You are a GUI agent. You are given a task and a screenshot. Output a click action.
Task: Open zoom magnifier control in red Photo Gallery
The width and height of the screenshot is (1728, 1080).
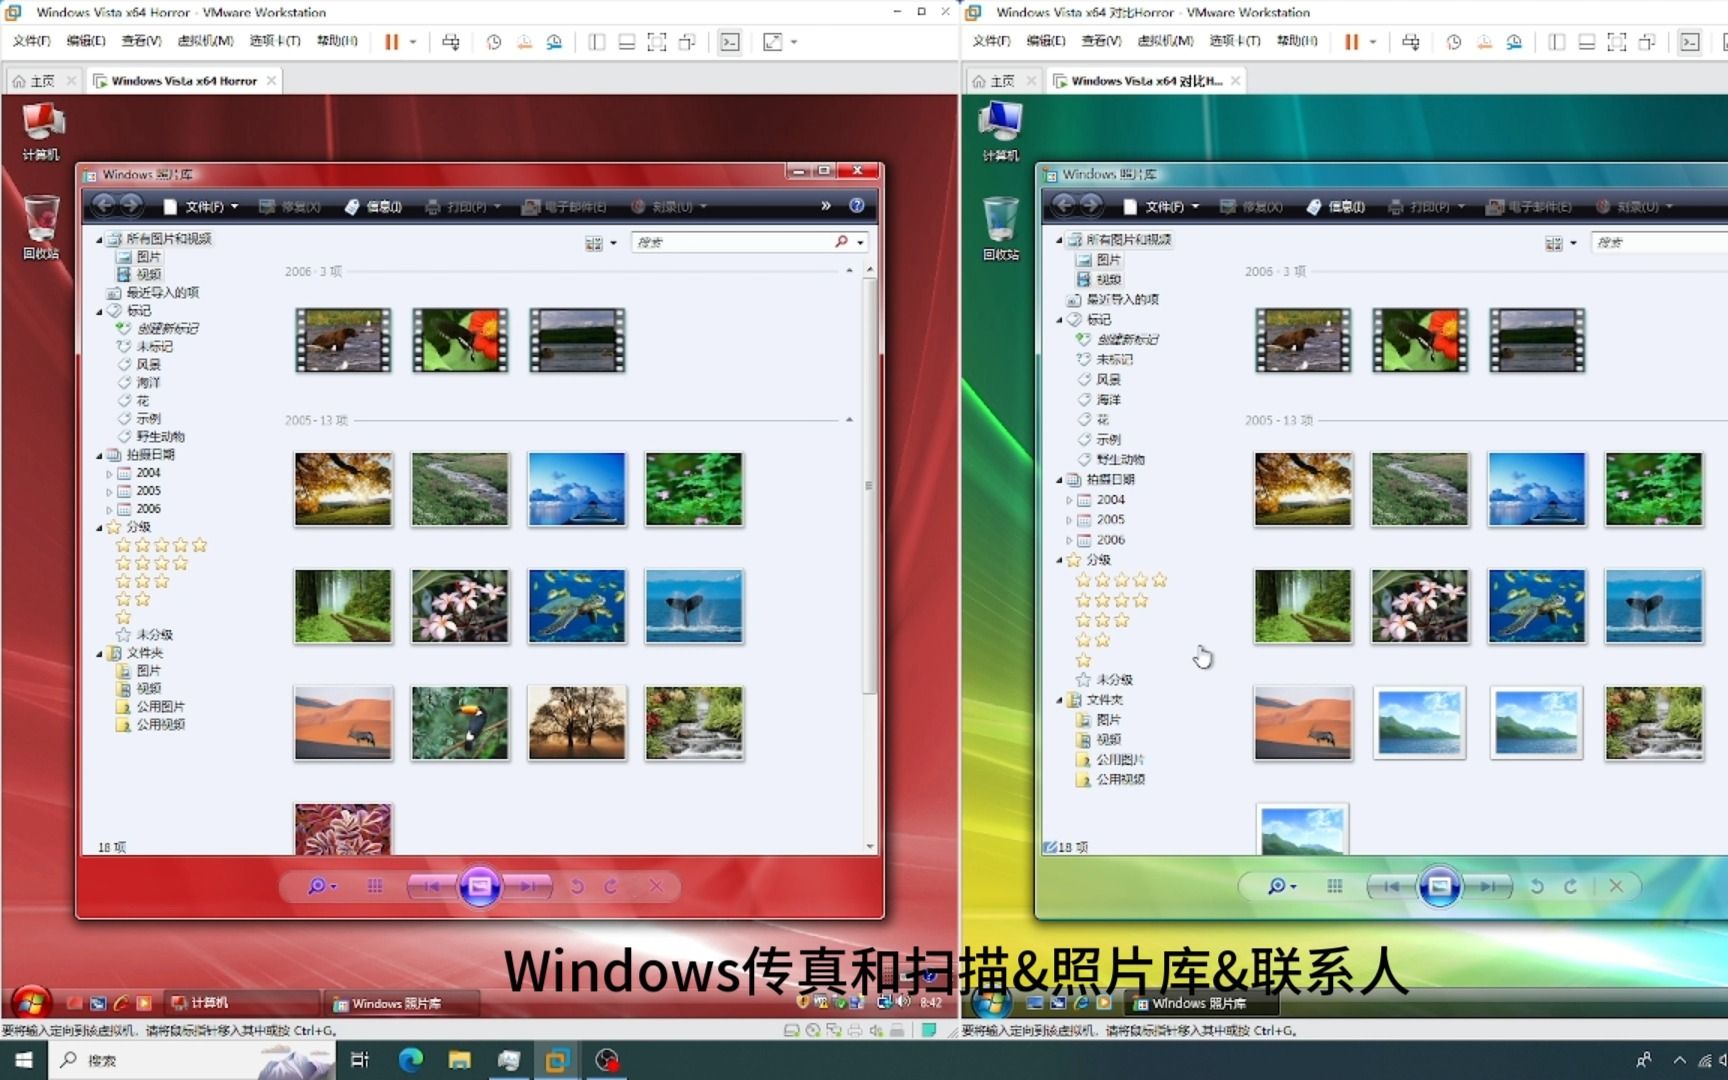320,886
